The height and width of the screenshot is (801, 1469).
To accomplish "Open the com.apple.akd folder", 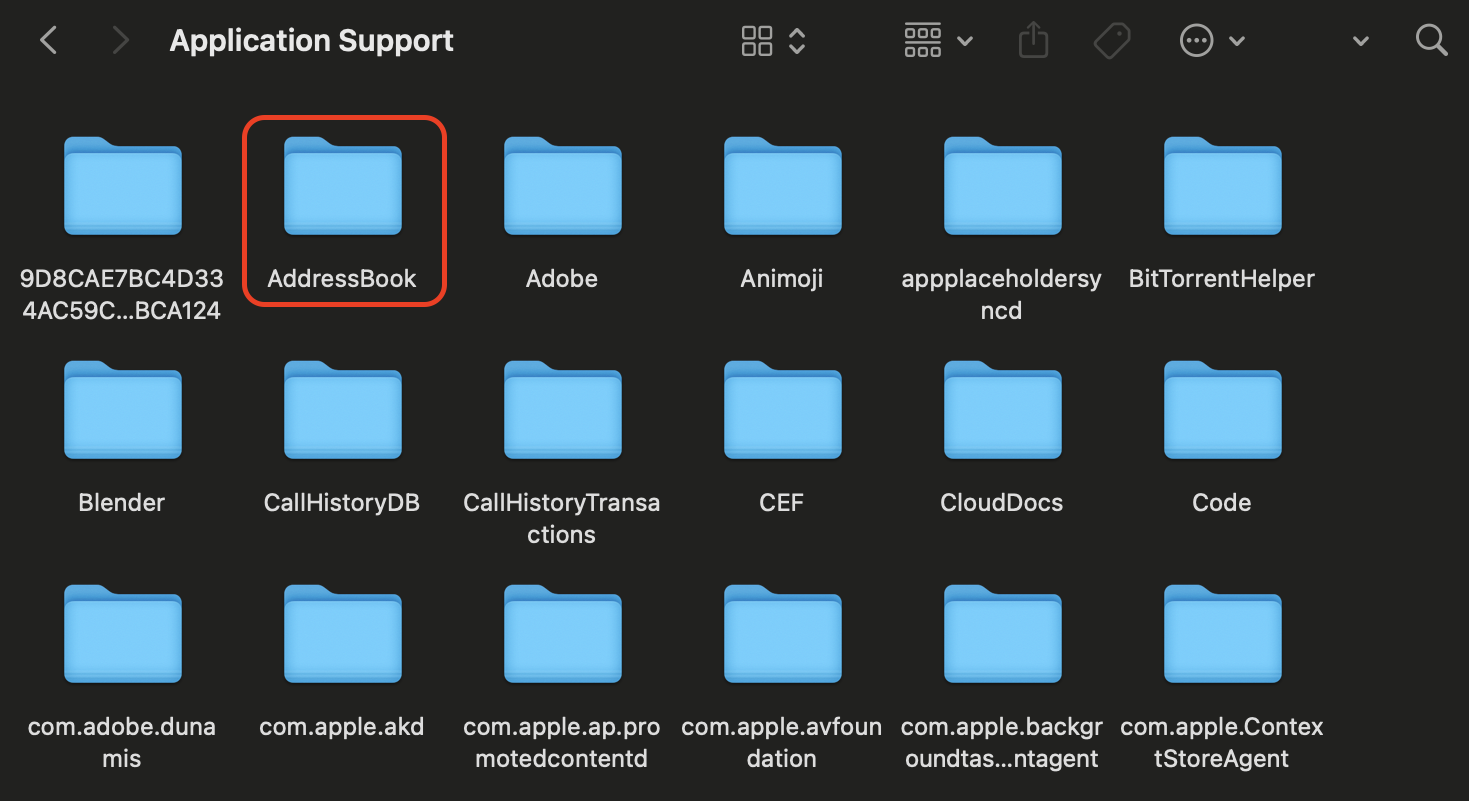I will [341, 634].
